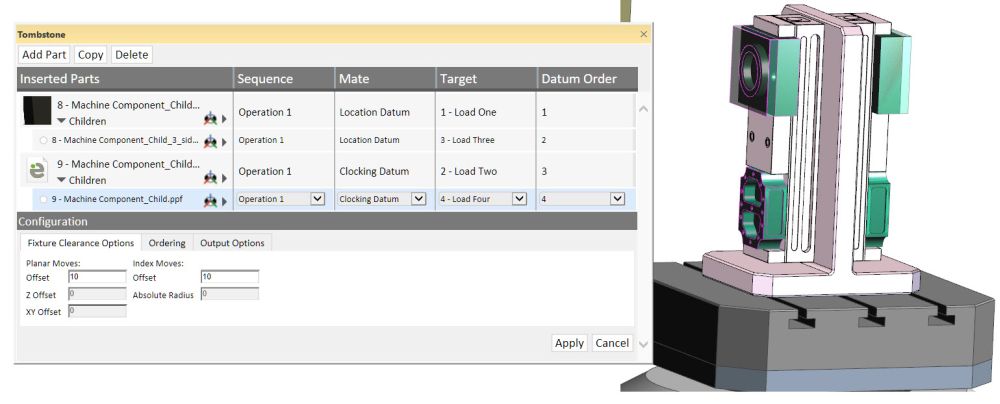Click the transform icon on part 9 parent row
The width and height of the screenshot is (1000, 404).
(x=210, y=178)
